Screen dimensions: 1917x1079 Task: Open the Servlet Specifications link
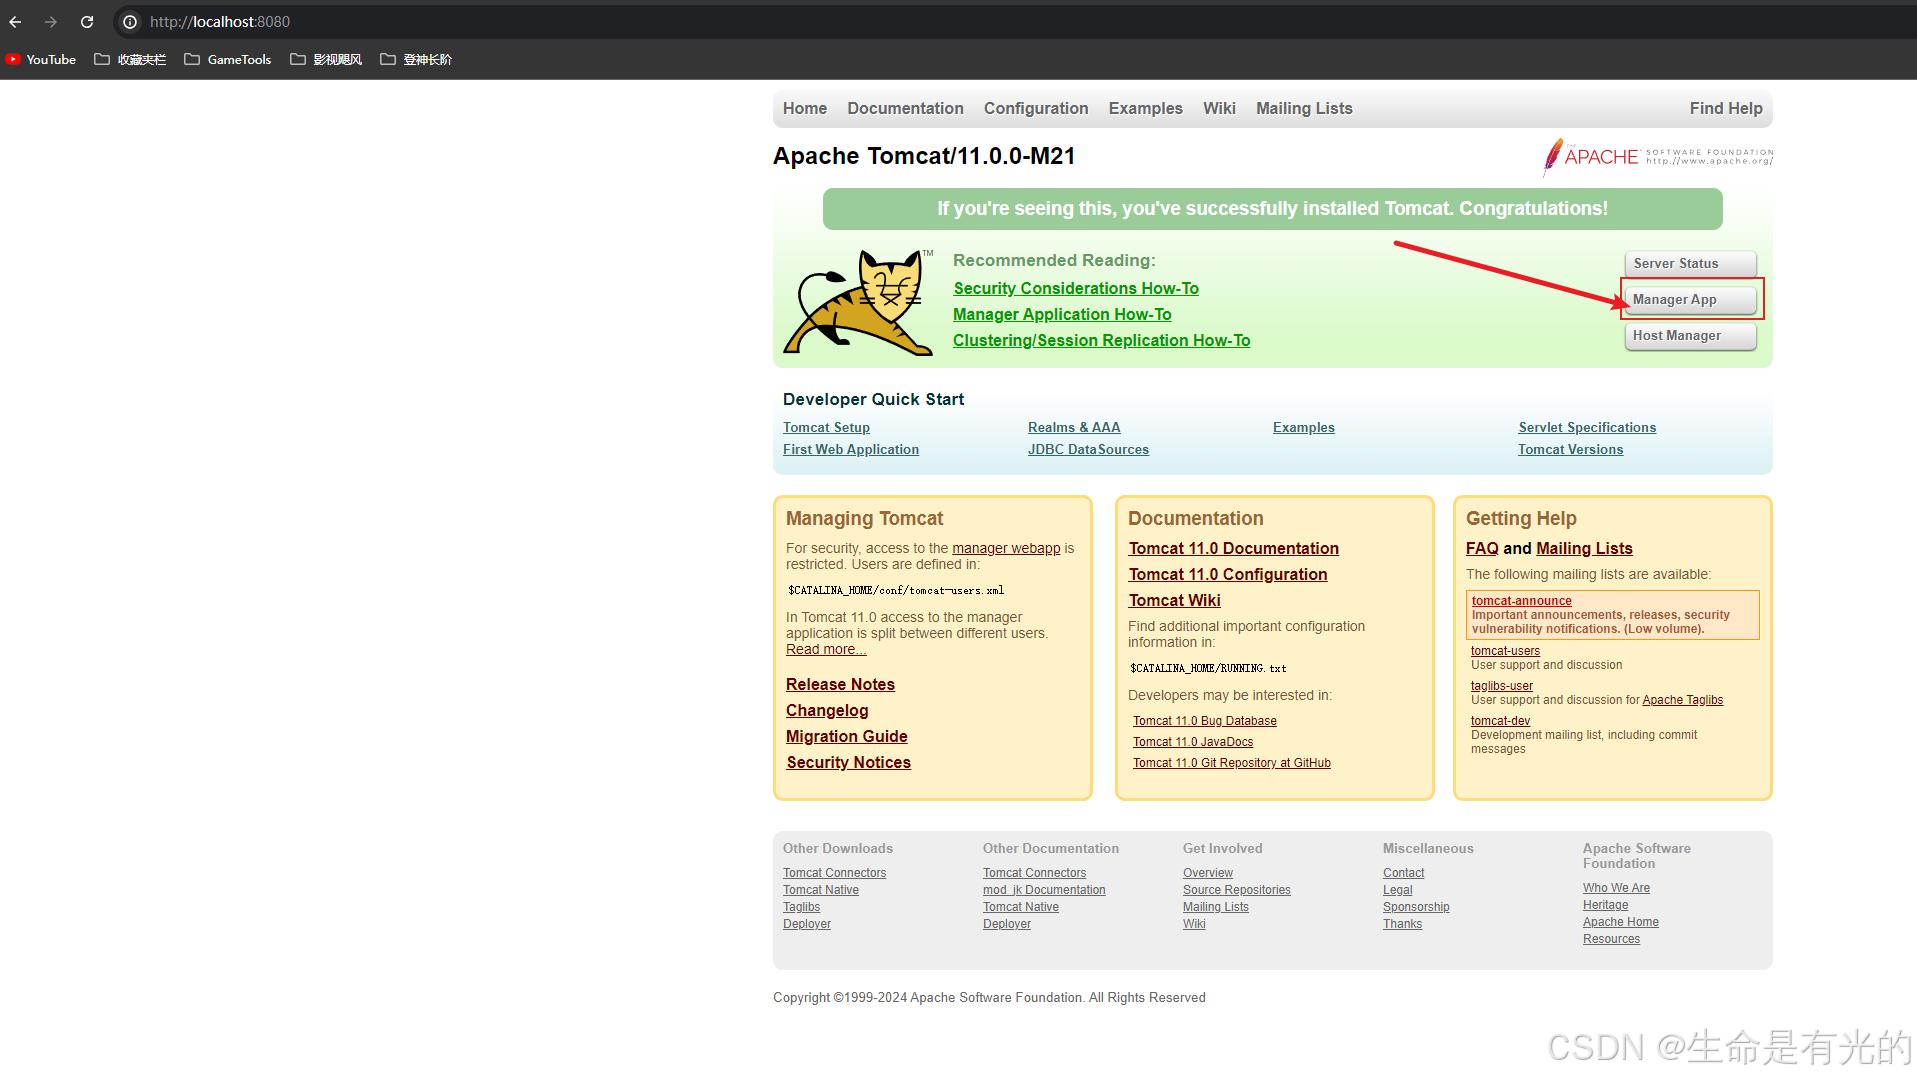click(1587, 427)
